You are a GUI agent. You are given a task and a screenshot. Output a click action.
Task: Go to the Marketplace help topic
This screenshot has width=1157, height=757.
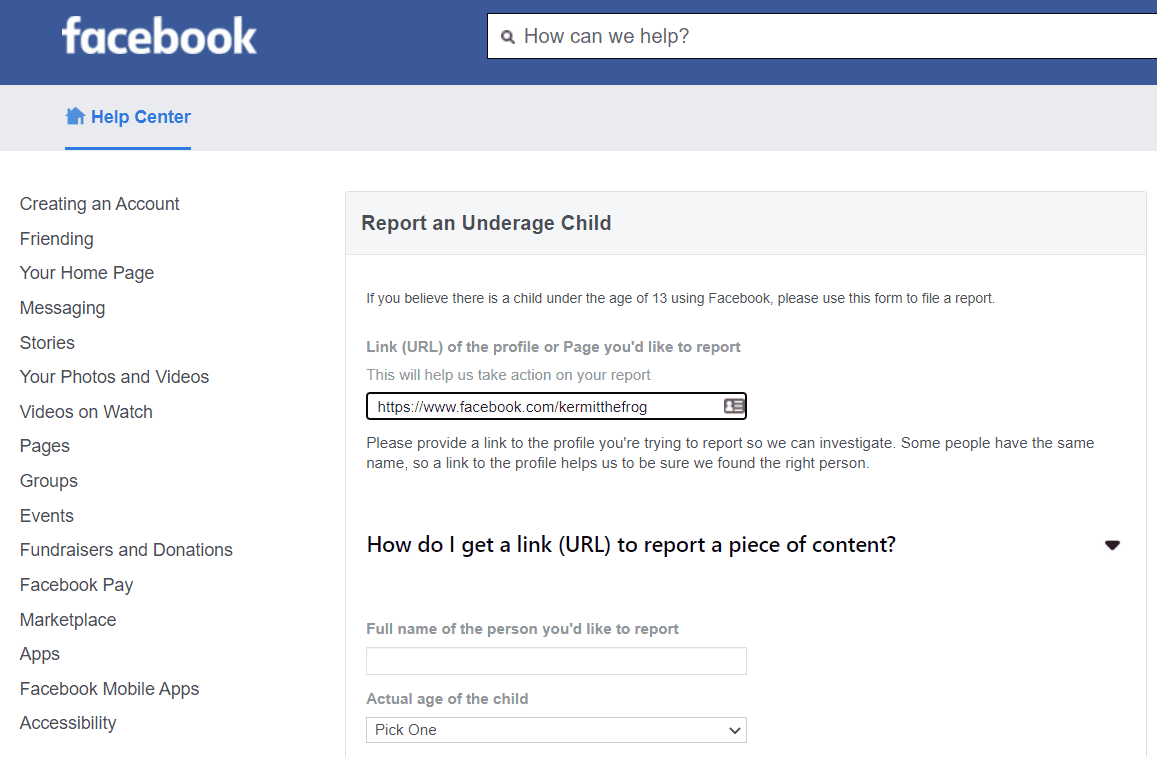click(68, 620)
